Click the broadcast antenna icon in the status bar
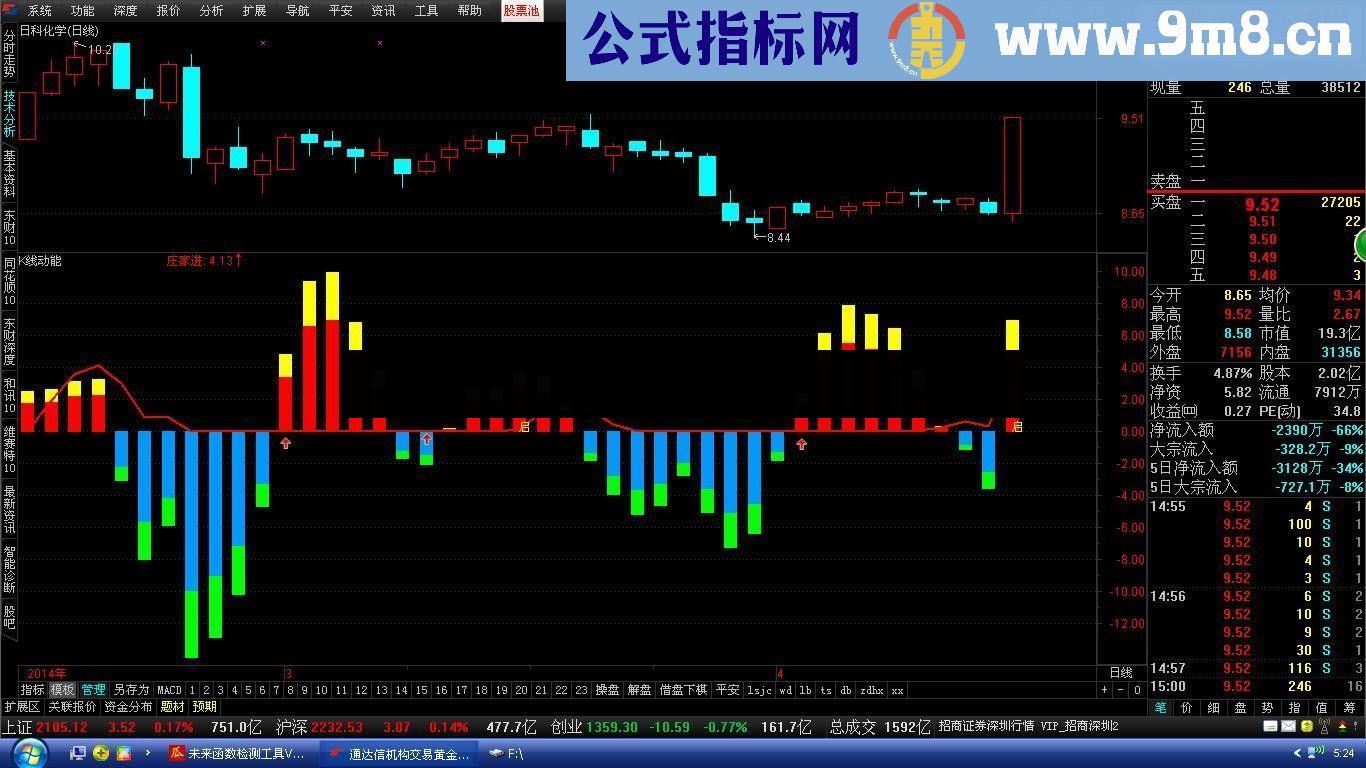 coord(1323,727)
